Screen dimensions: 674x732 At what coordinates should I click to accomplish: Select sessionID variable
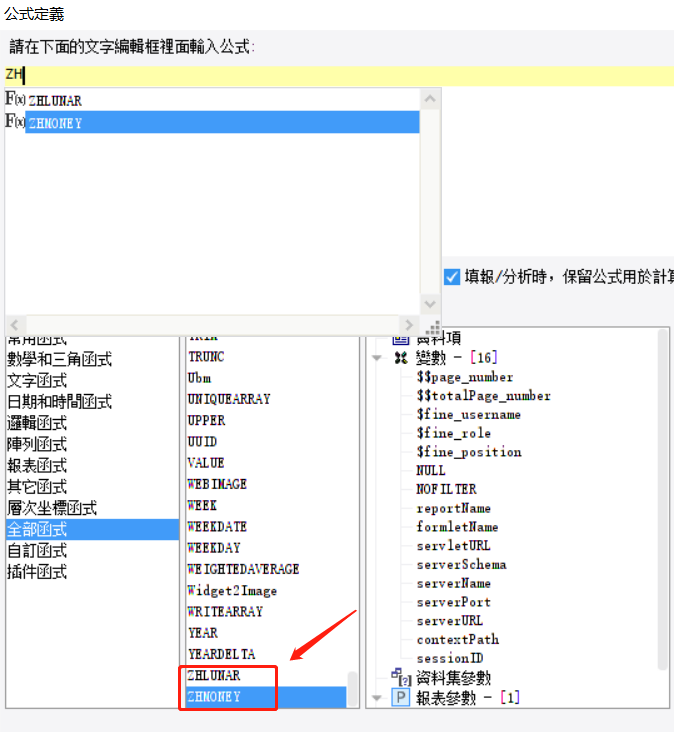[x=450, y=658]
